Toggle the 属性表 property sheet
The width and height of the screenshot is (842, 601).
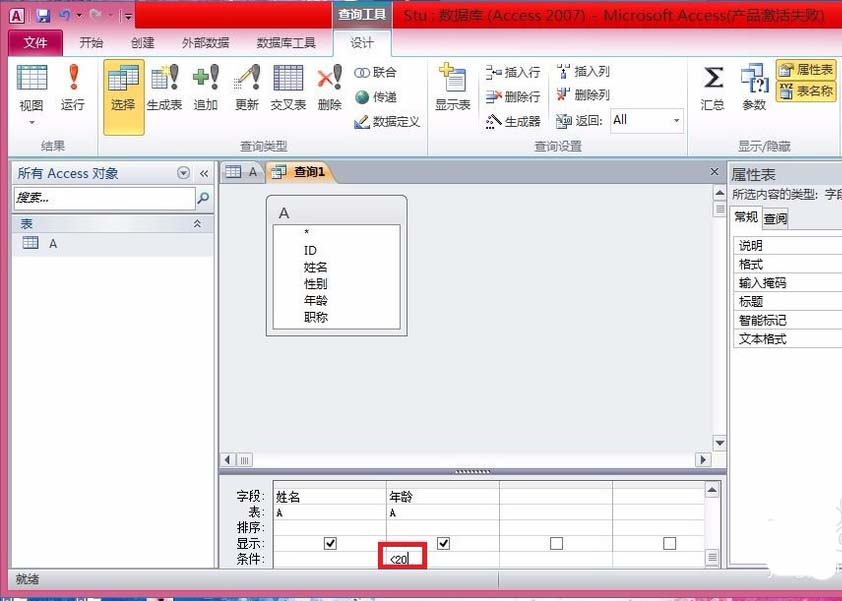pos(806,70)
